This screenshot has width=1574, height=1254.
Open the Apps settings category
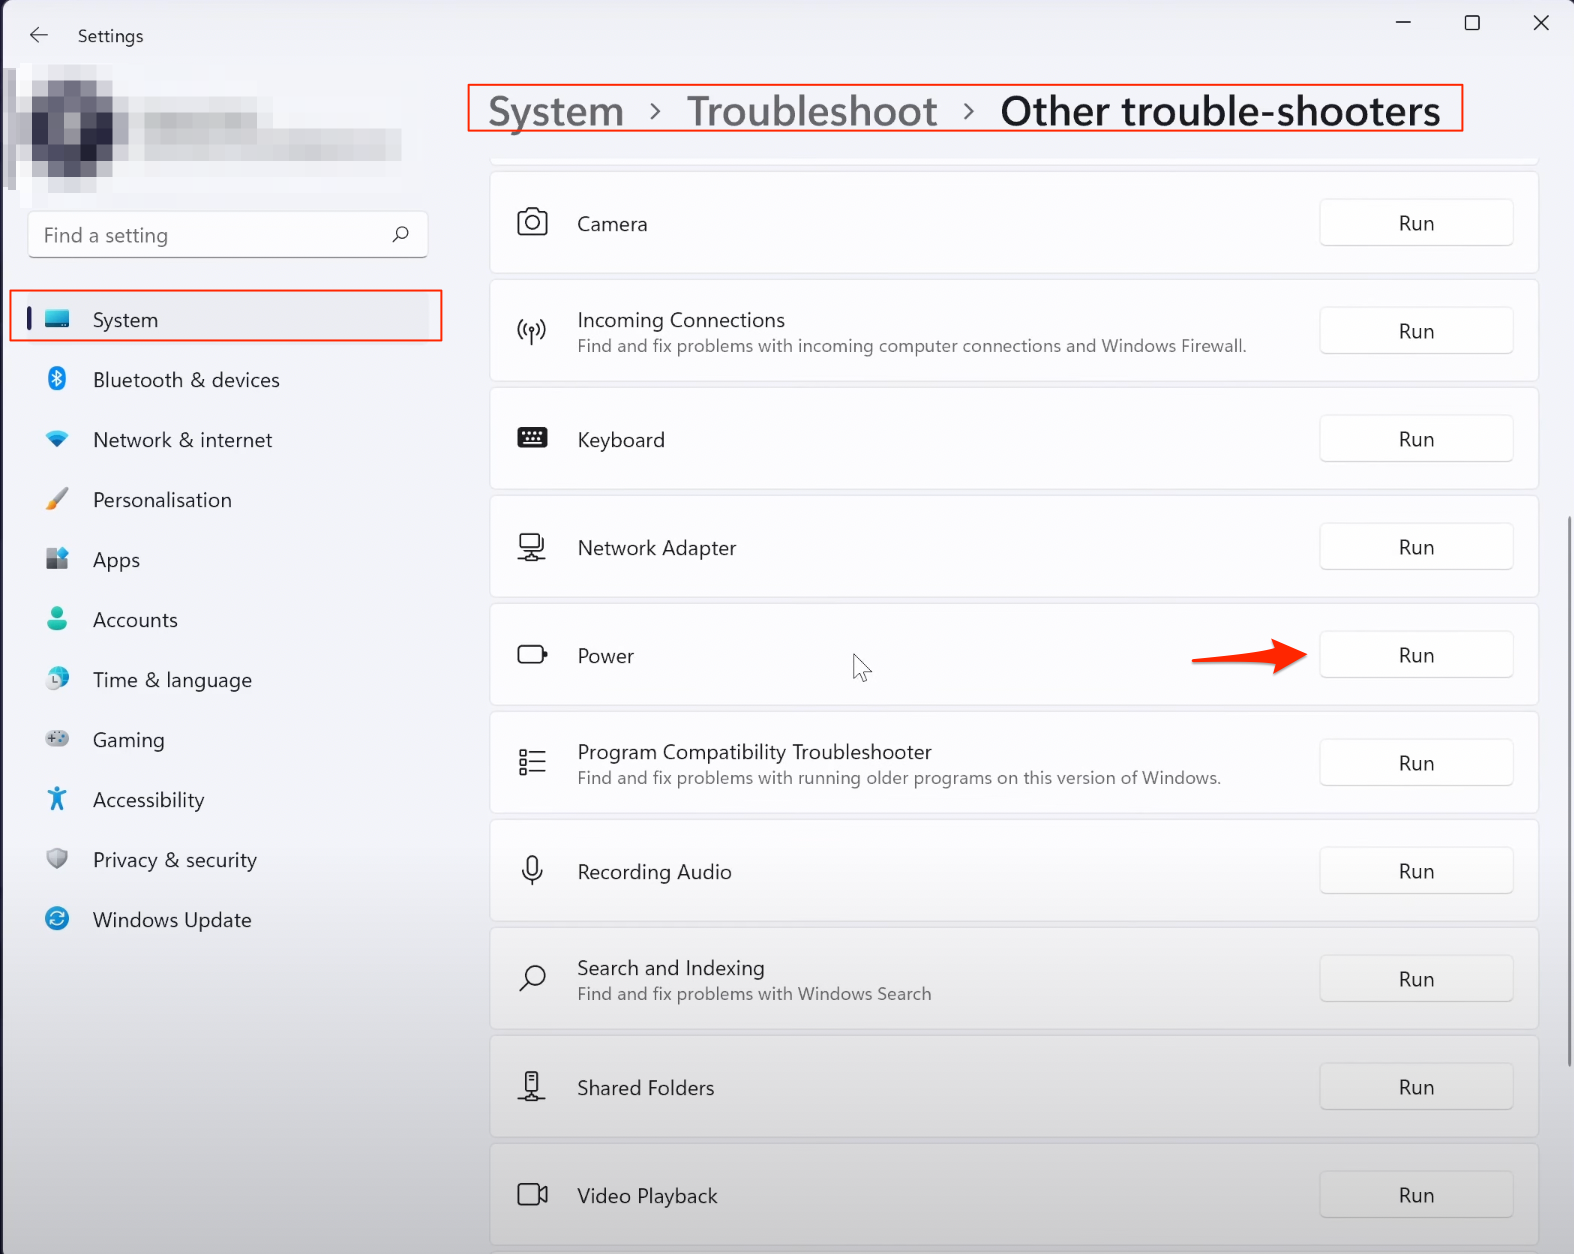116,560
